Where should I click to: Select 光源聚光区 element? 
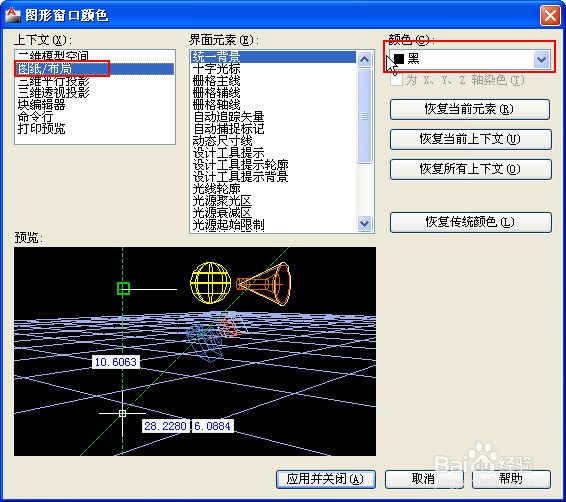pyautogui.click(x=273, y=201)
